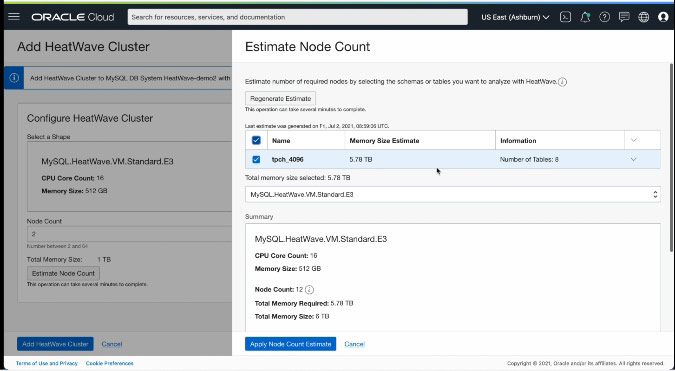
Task: Click the info icon after the HeatWave description
Action: tap(562, 82)
